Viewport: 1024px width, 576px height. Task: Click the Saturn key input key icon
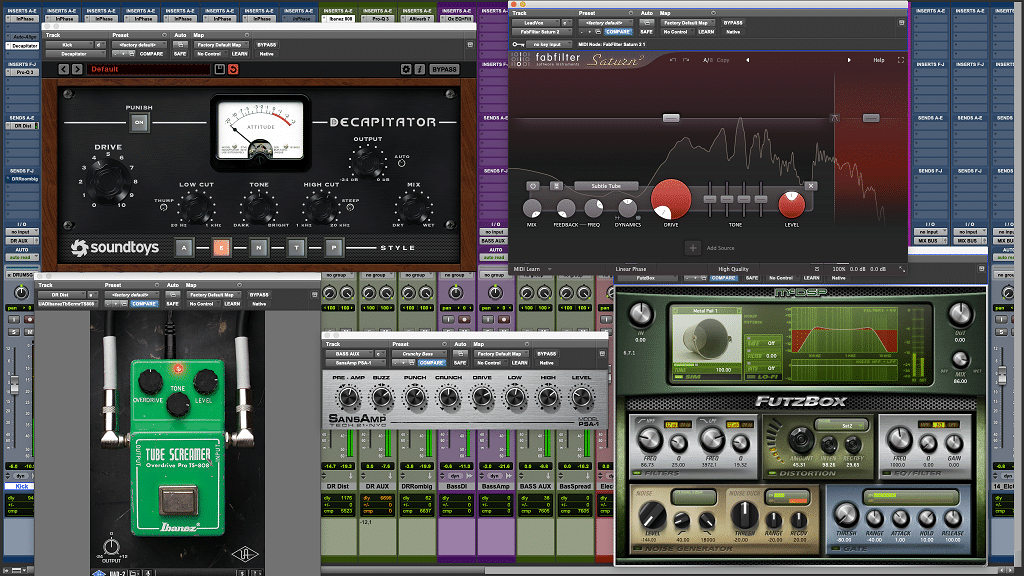(x=518, y=44)
